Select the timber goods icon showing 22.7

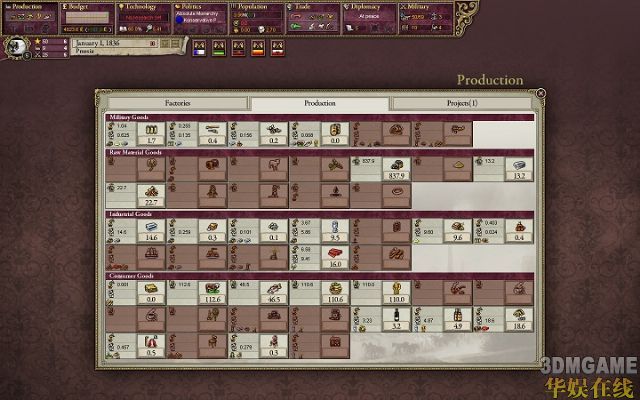(x=151, y=191)
